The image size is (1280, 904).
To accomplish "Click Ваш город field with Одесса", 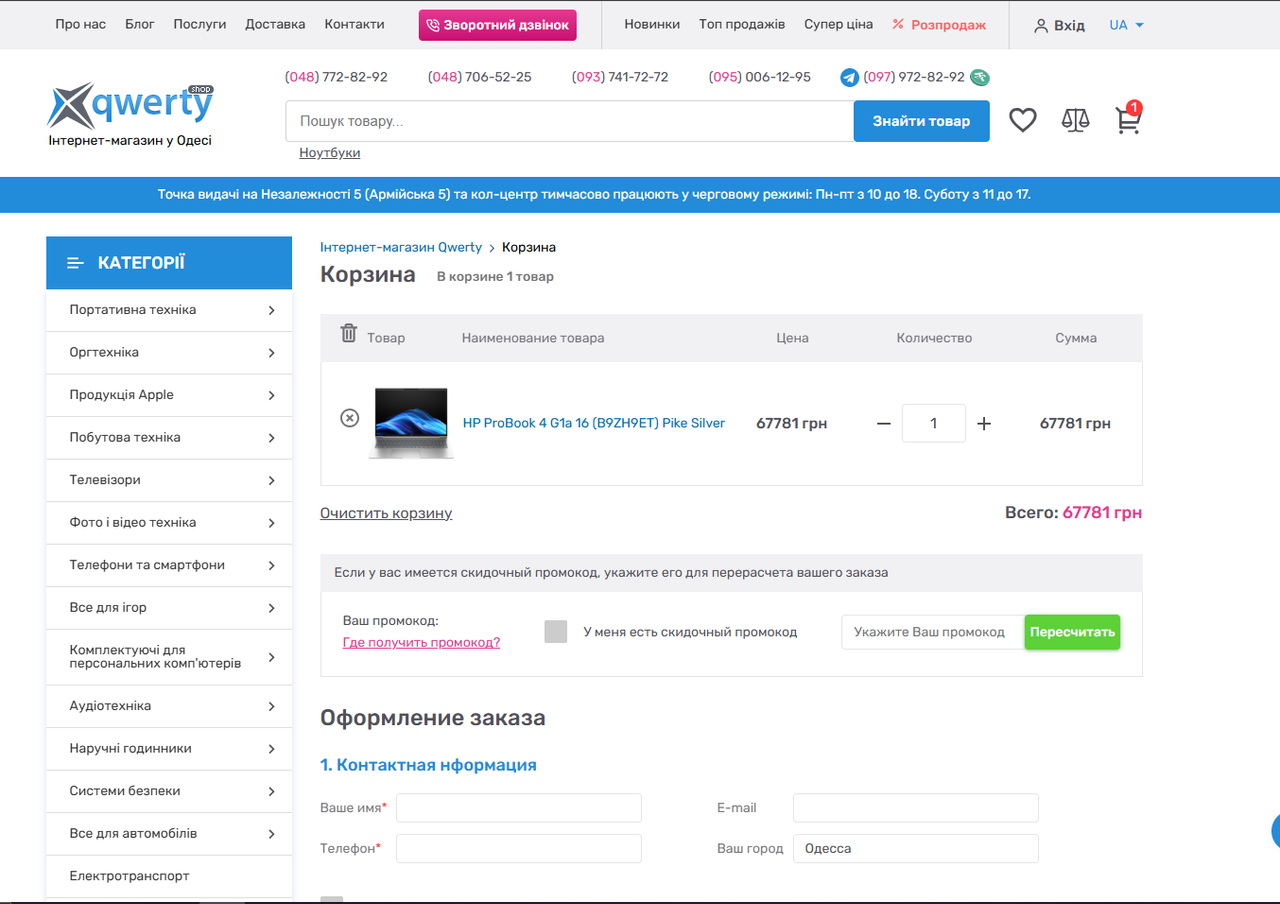I will tap(916, 848).
